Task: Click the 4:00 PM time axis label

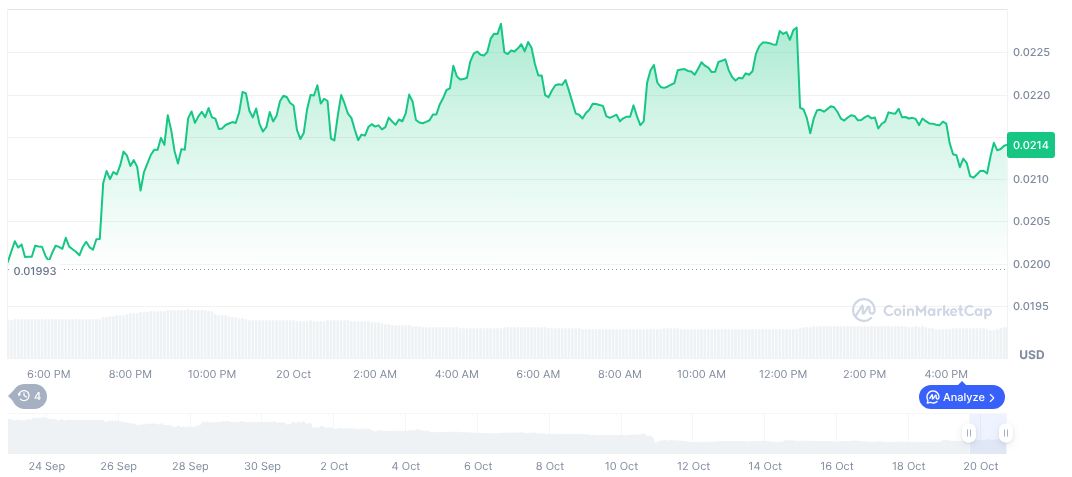Action: [946, 374]
